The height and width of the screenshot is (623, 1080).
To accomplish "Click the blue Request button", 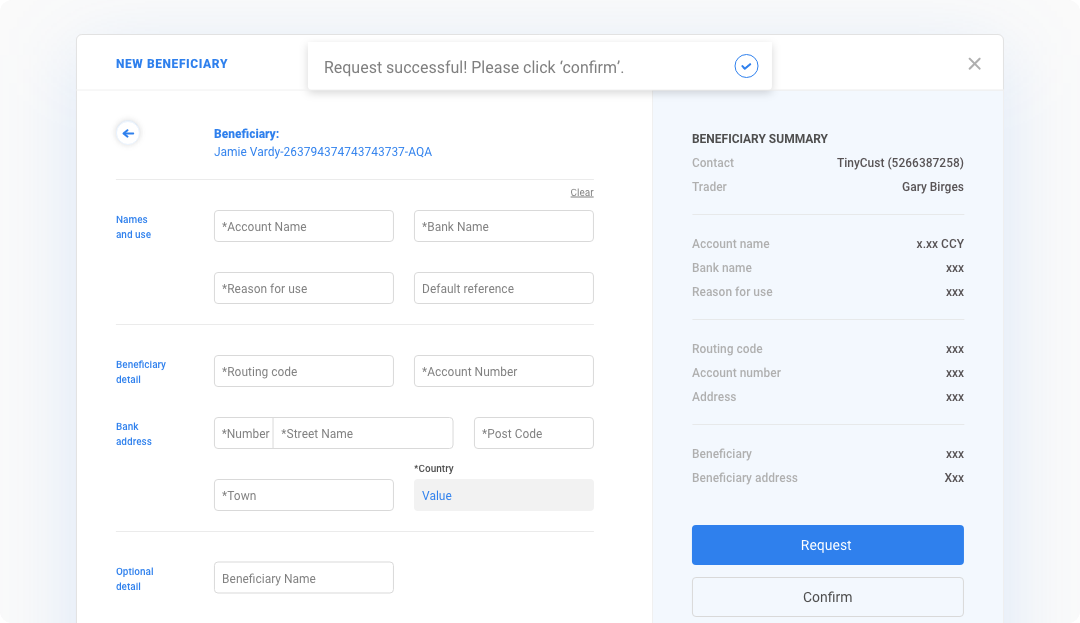I will coord(827,545).
